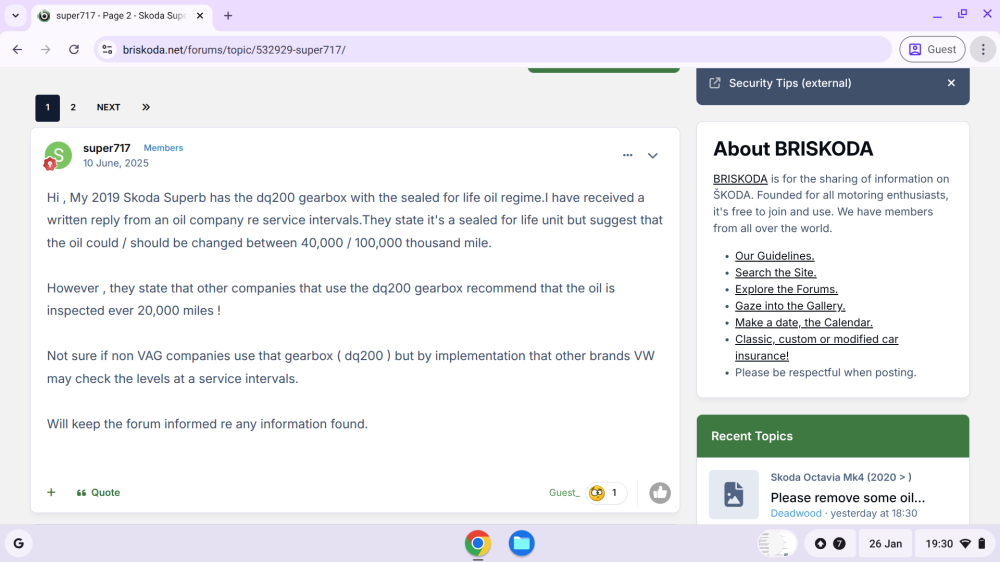Open the Security Tips (external) link
The image size is (1000, 562).
[x=790, y=83]
